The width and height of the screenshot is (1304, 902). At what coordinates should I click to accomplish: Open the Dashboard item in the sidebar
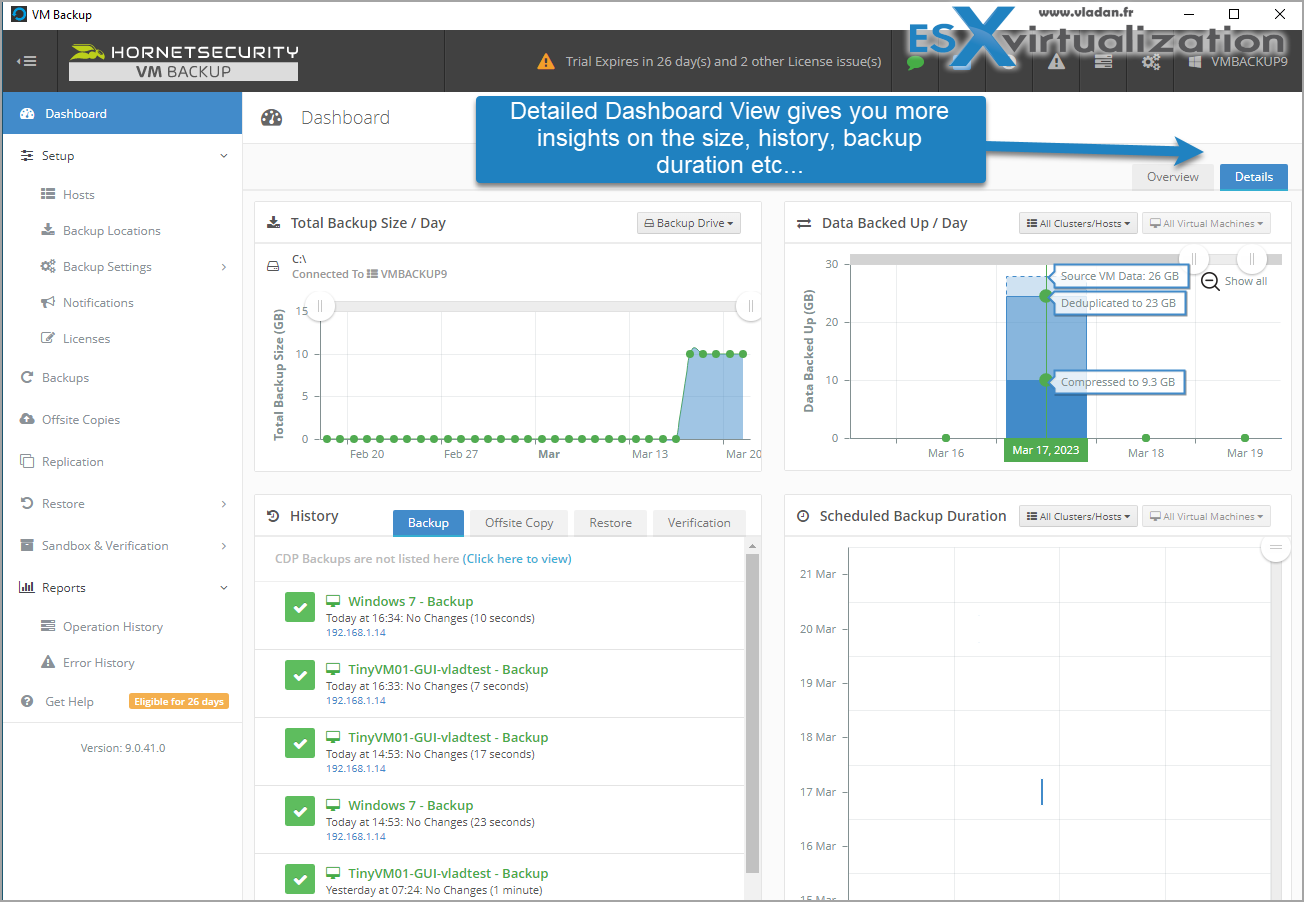[x=121, y=113]
